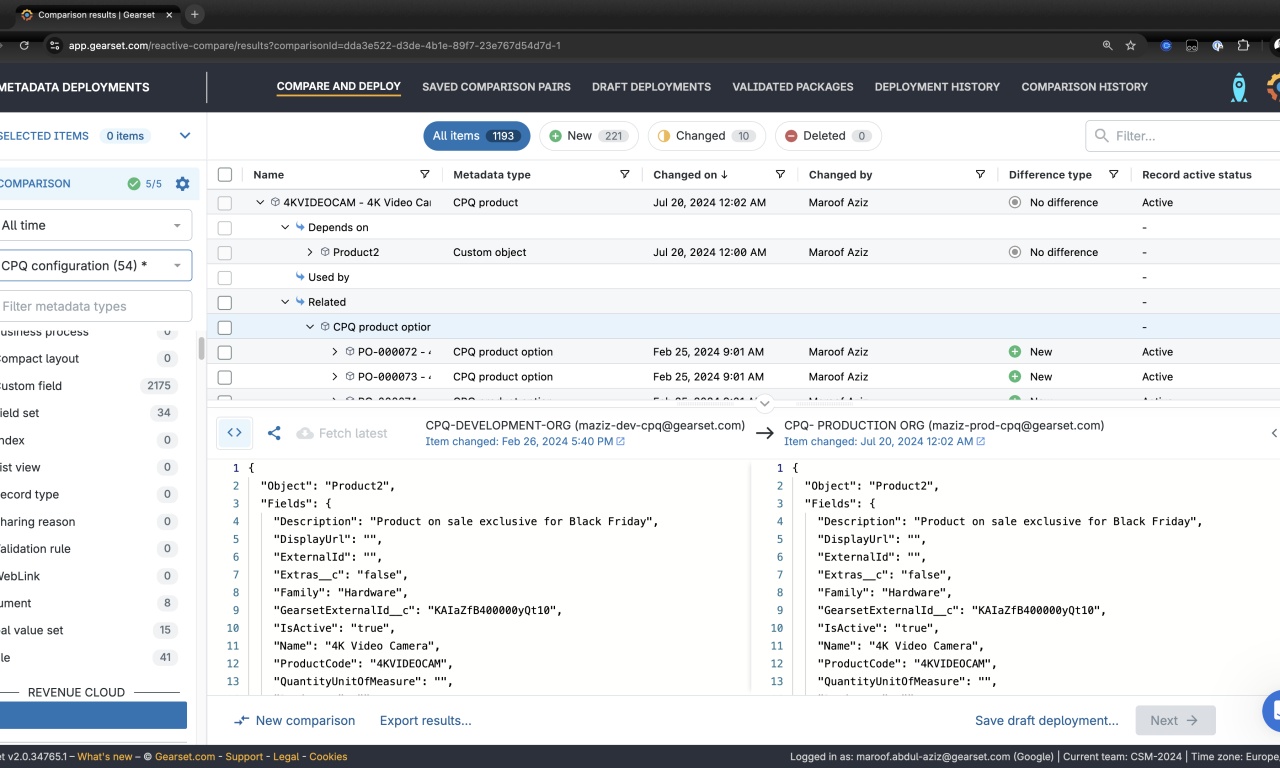Click the New comparison button
1280x768 pixels.
(x=295, y=720)
